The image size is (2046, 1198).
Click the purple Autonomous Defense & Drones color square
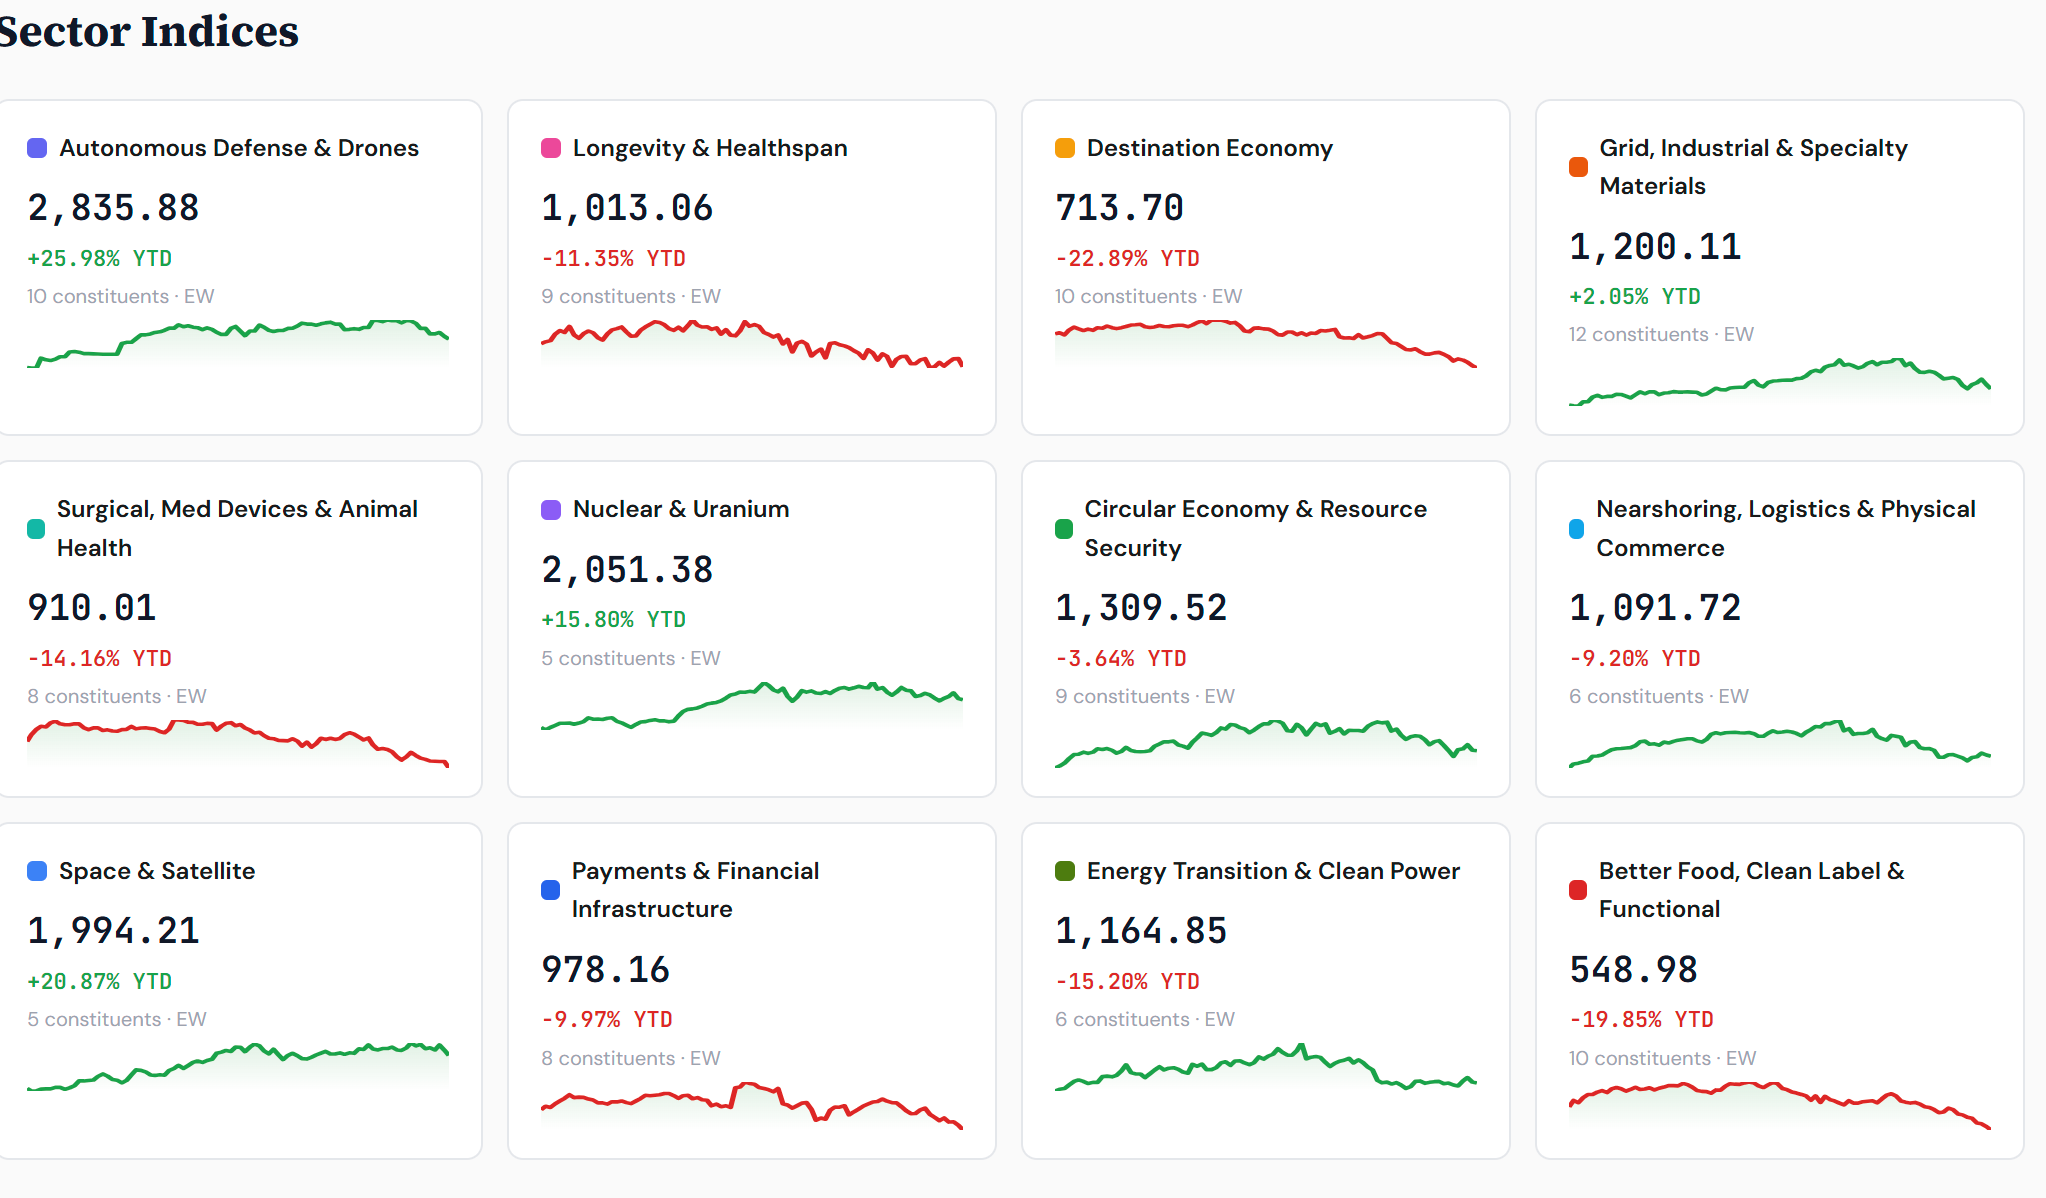point(37,148)
